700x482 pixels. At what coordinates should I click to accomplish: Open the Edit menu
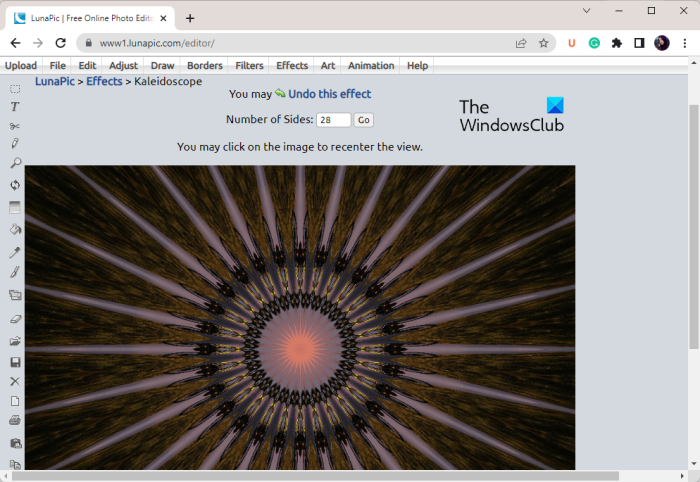point(87,66)
